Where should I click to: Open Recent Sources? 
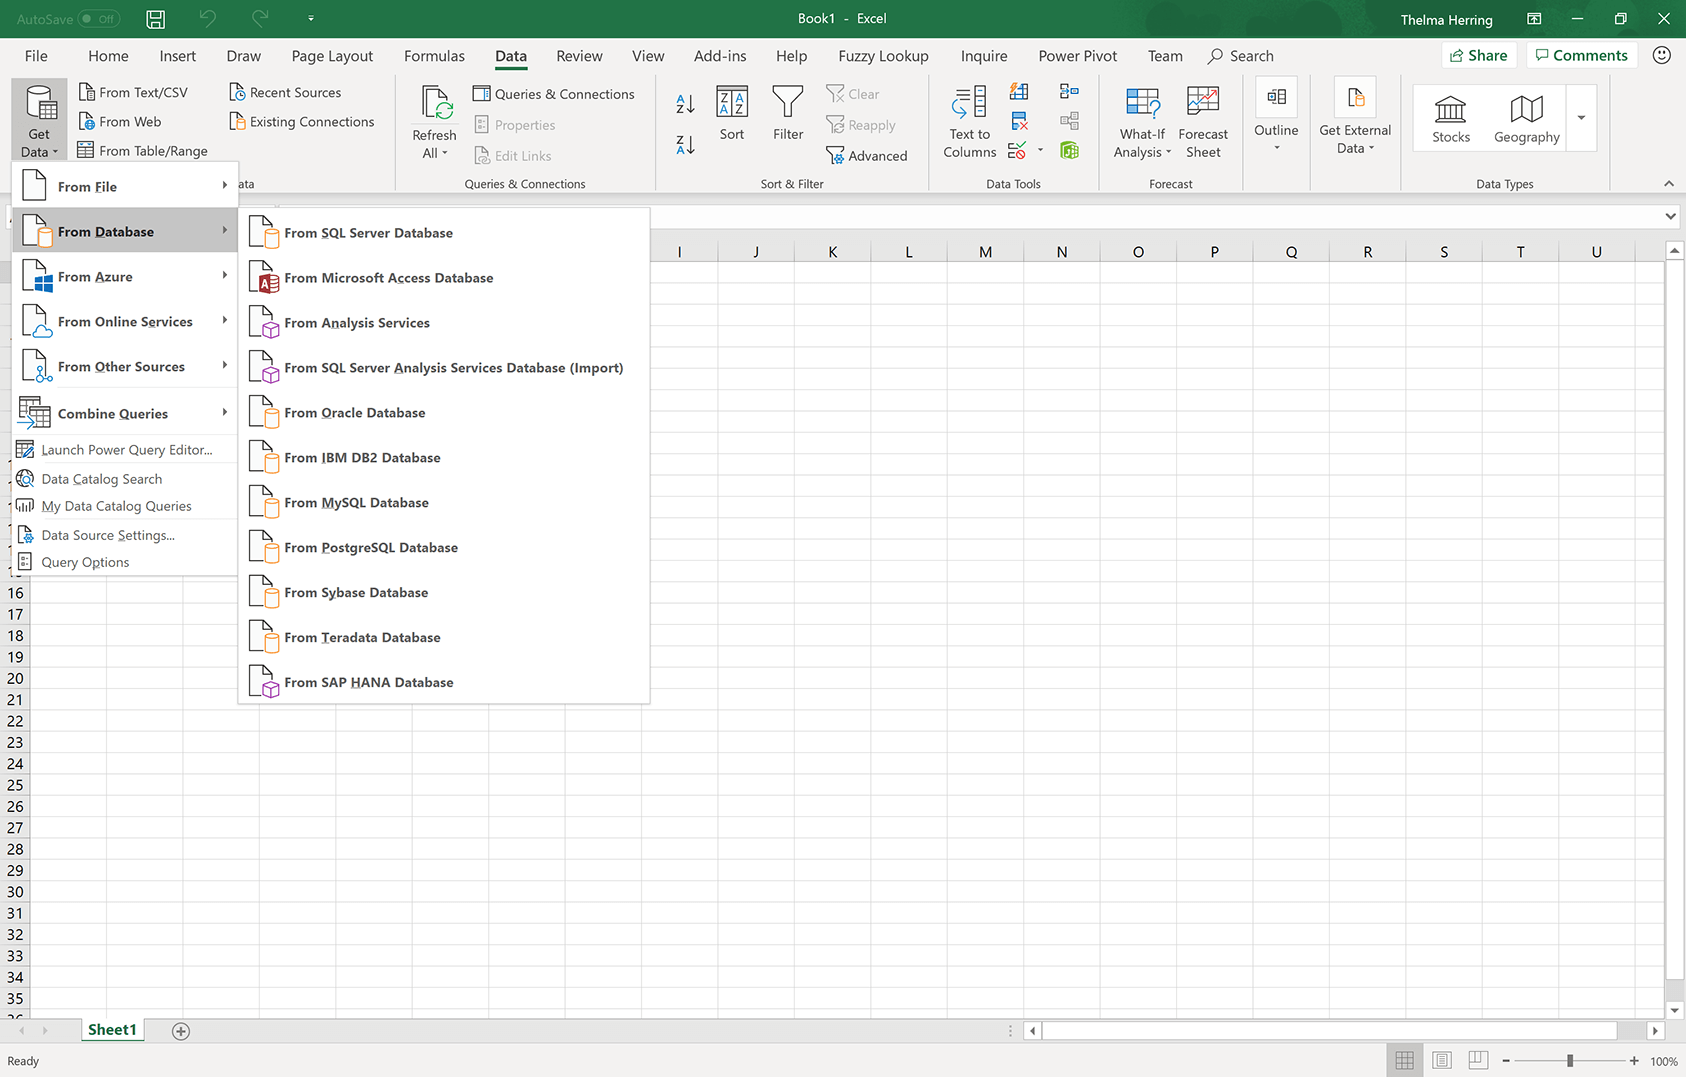click(286, 92)
